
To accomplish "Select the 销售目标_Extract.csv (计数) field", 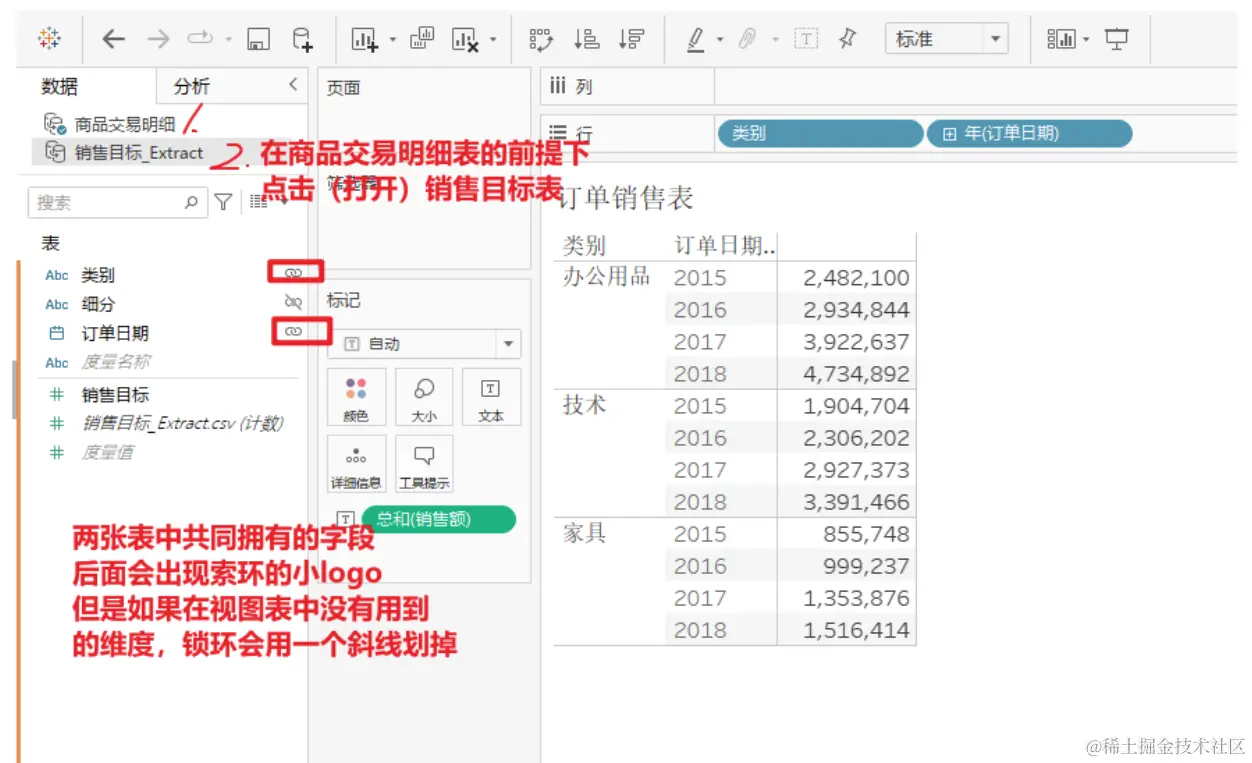I will tap(182, 423).
